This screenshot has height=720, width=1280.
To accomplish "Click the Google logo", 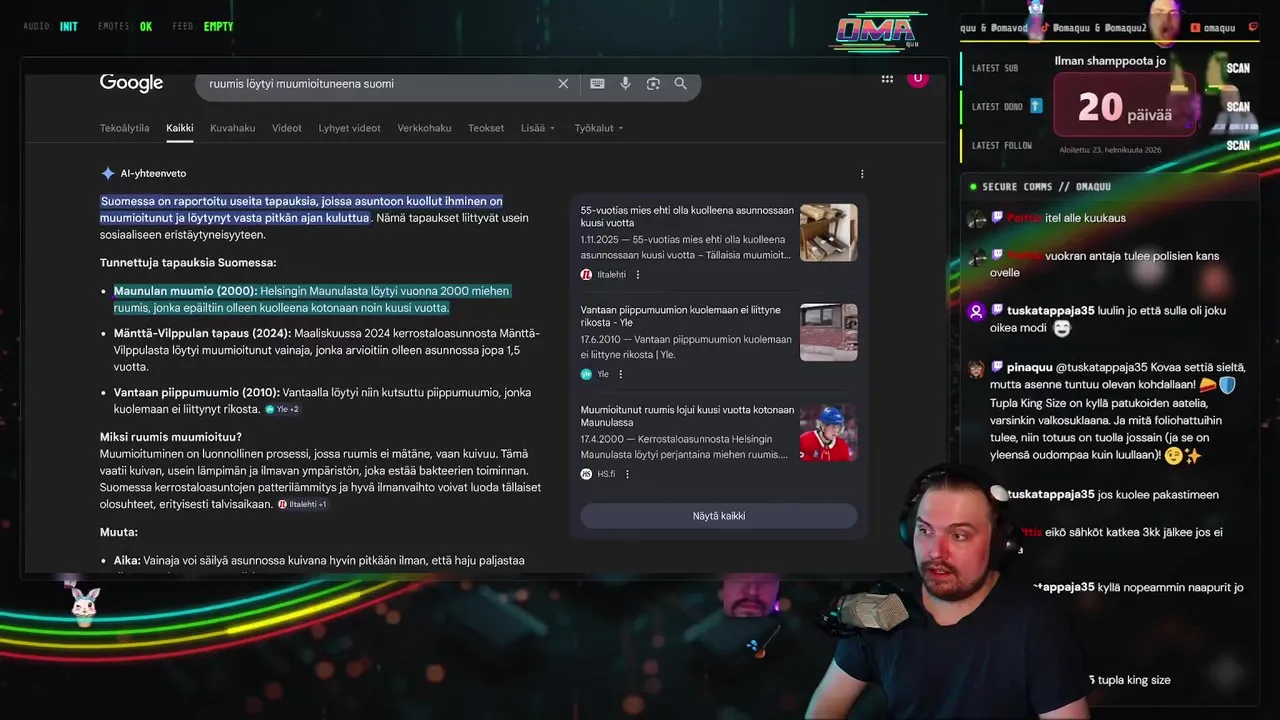I will pos(131,83).
